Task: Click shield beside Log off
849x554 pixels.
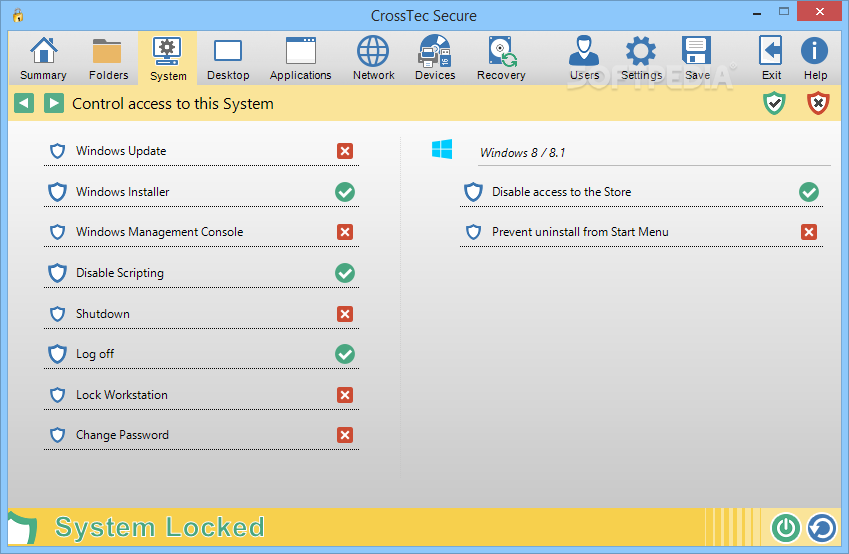Action: 57,354
